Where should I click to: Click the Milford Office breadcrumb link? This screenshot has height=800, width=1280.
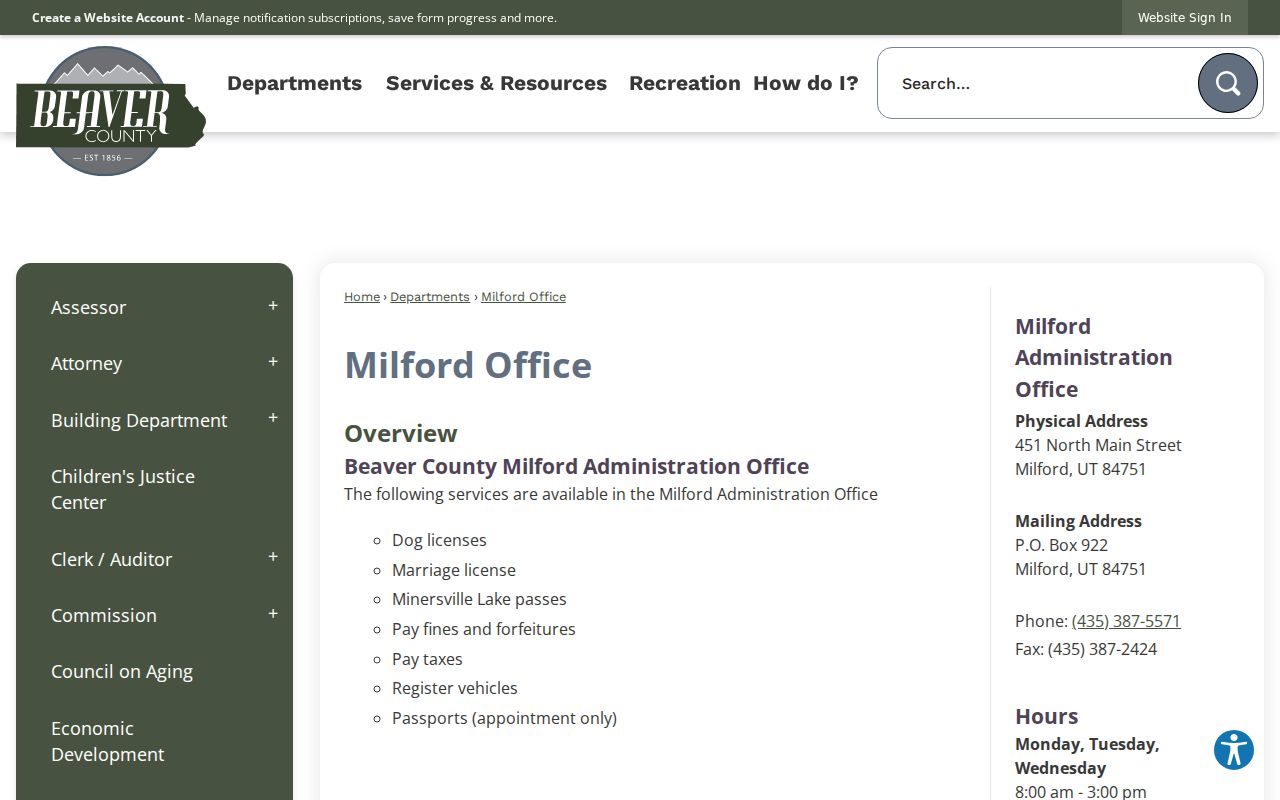[523, 297]
